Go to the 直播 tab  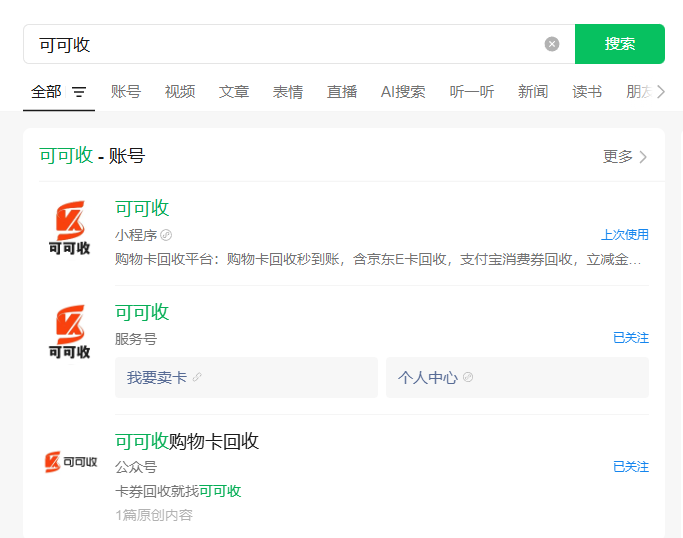pos(342,92)
